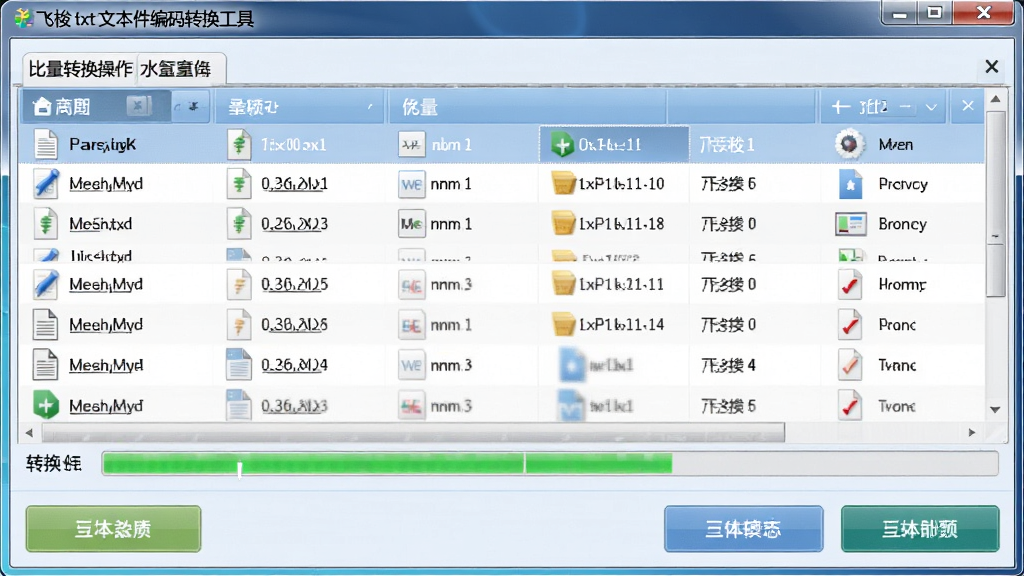Image resolution: width=1024 pixels, height=576 pixels.
Task: Click the version value 0.26.2023
Action: coord(295,224)
